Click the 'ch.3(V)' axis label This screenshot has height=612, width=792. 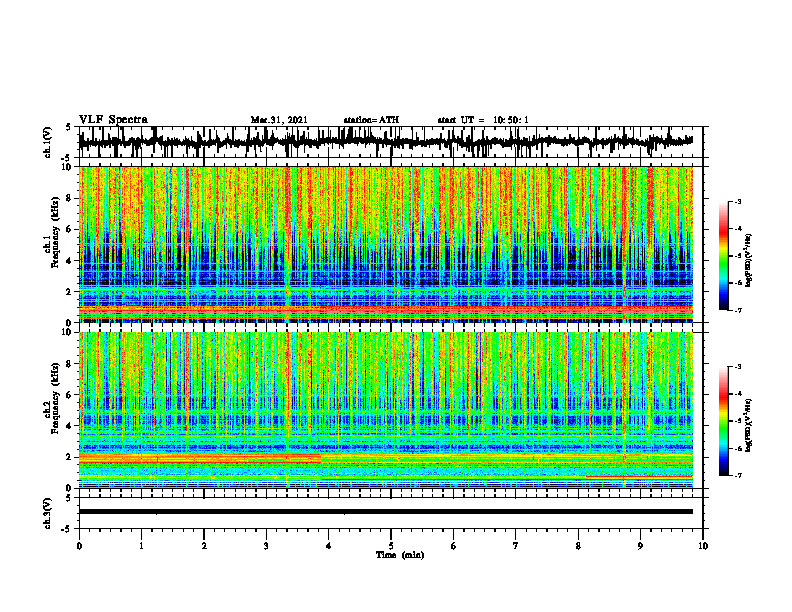pyautogui.click(x=47, y=514)
